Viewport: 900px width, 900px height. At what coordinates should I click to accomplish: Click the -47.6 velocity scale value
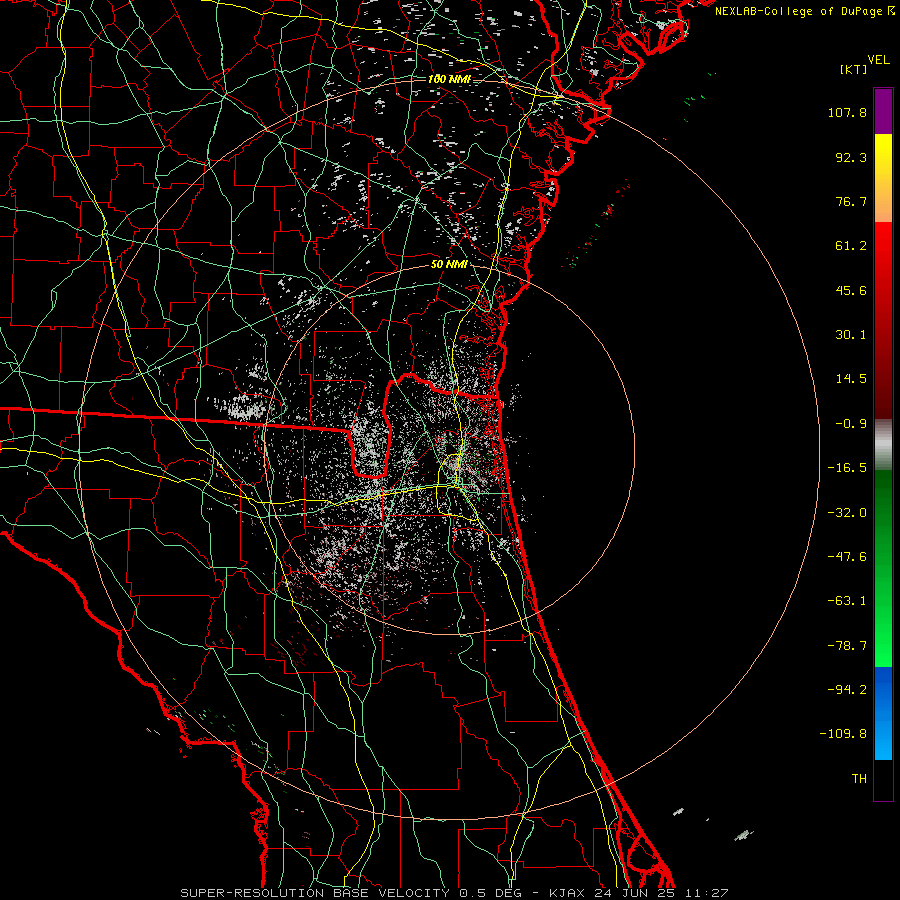pyautogui.click(x=847, y=557)
